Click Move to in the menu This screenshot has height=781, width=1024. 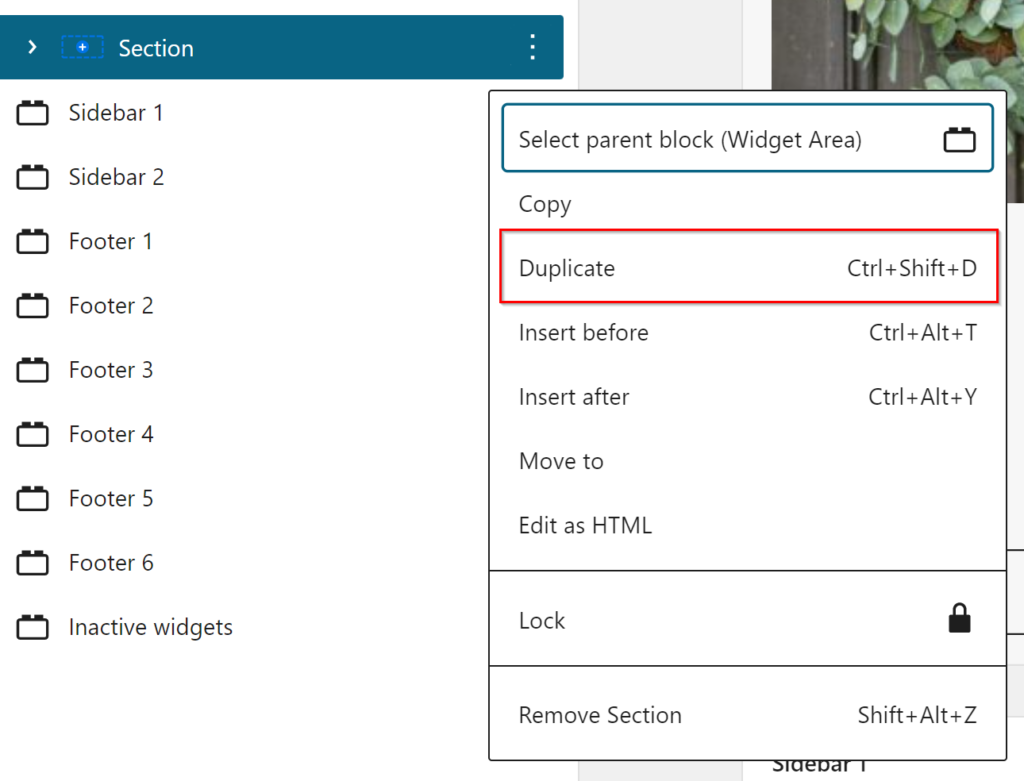pyautogui.click(x=561, y=461)
